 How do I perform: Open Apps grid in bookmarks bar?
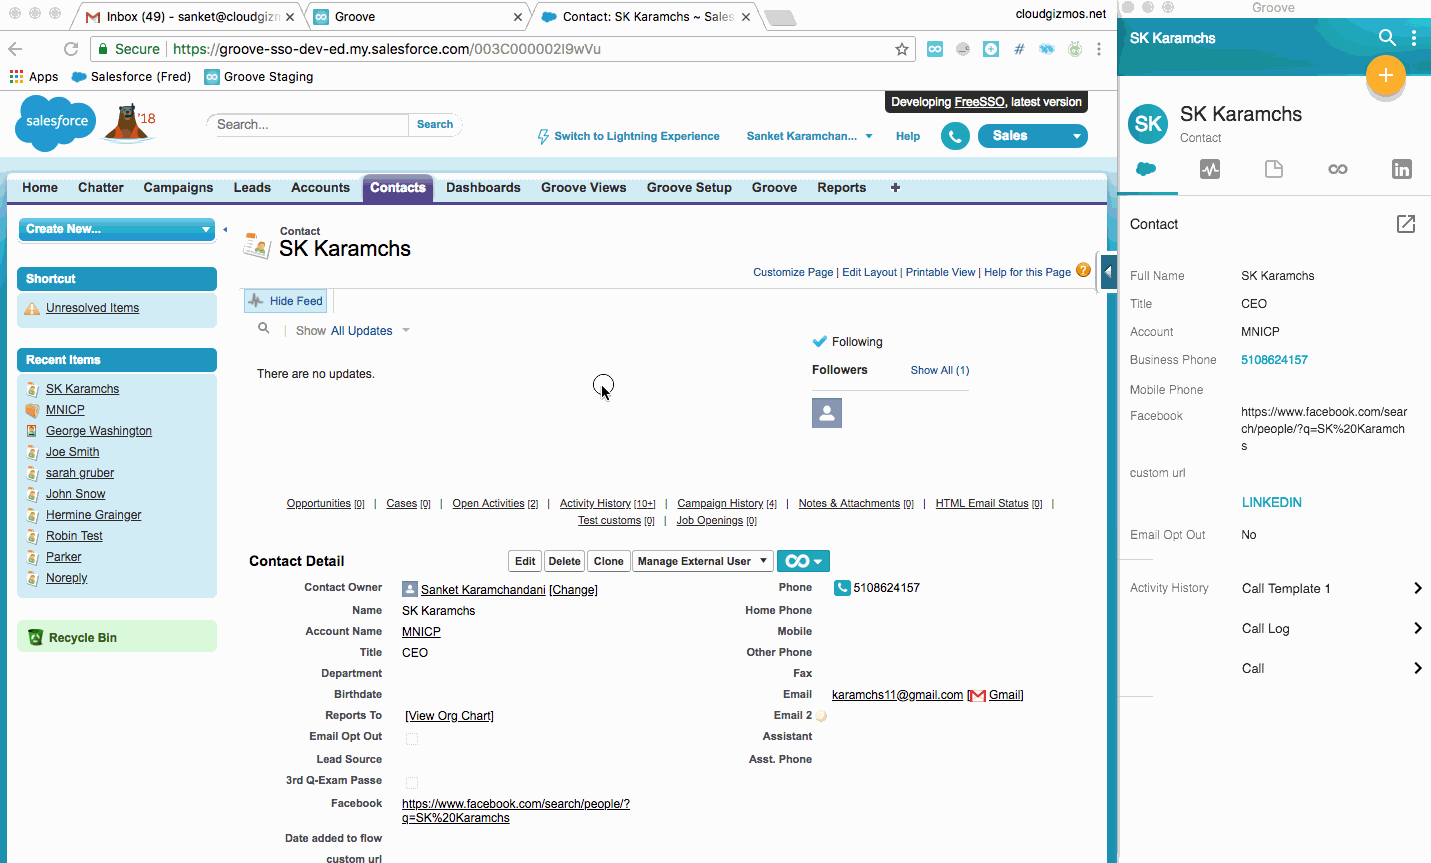click(33, 77)
